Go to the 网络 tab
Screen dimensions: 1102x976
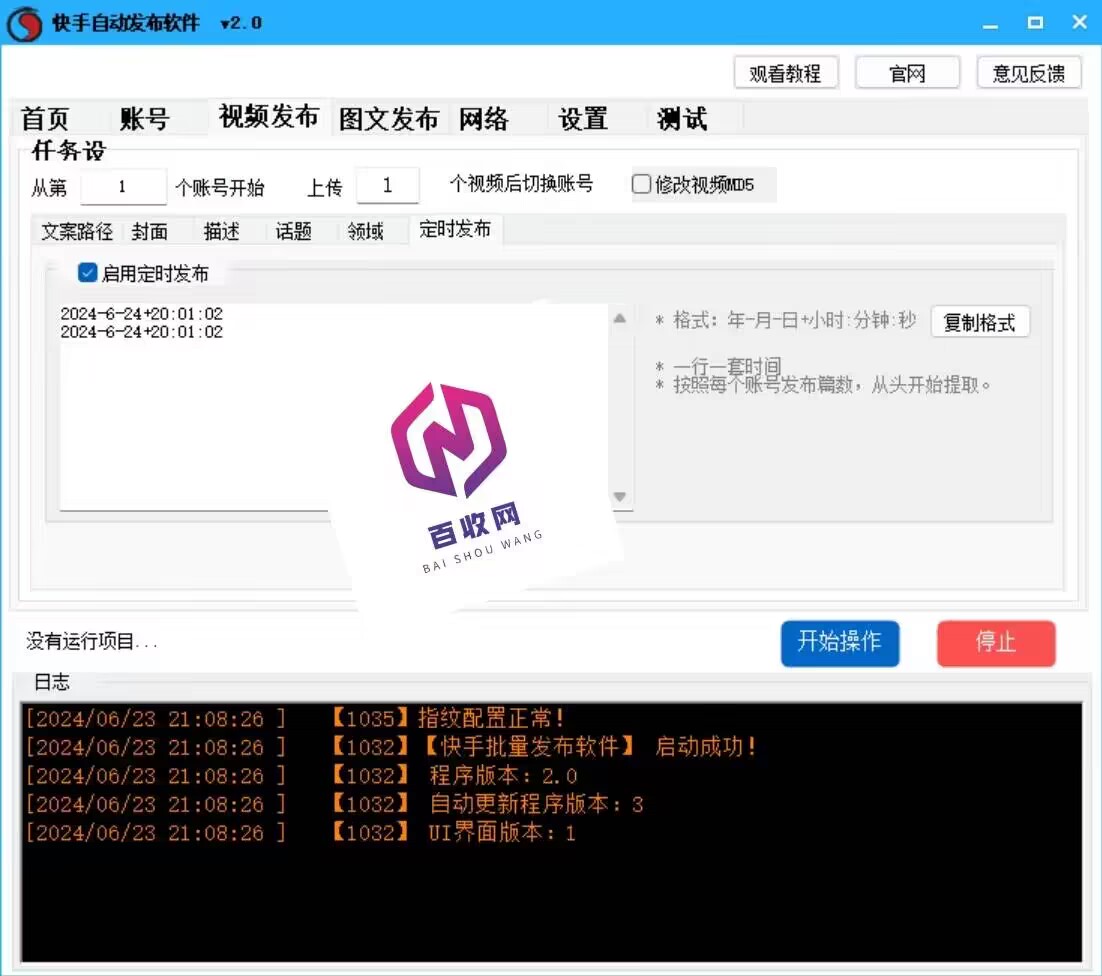(x=484, y=118)
